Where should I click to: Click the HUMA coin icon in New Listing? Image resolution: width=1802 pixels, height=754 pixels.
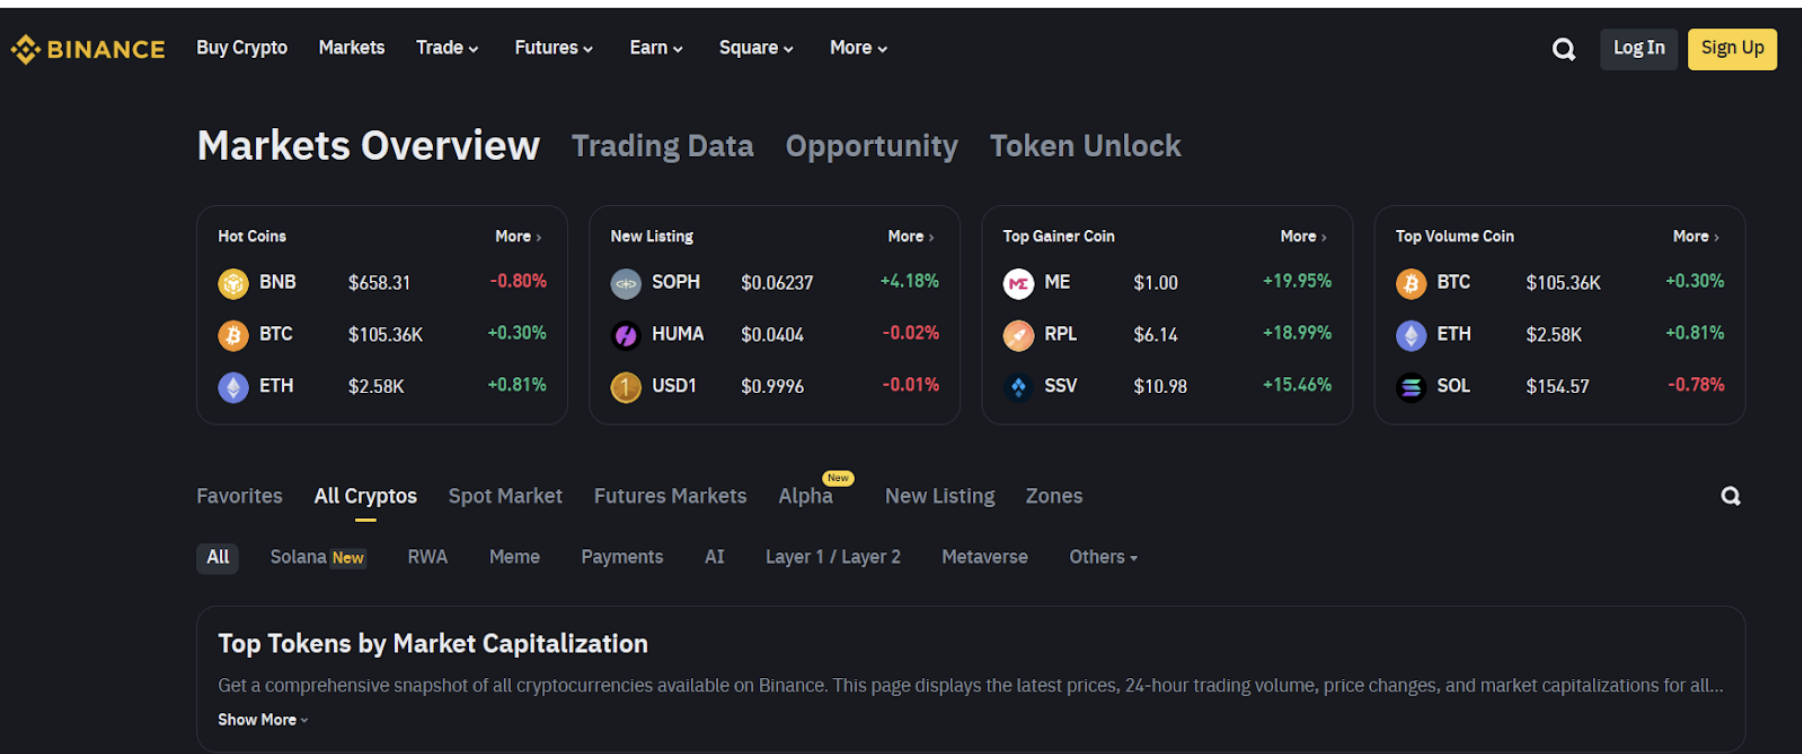point(626,335)
